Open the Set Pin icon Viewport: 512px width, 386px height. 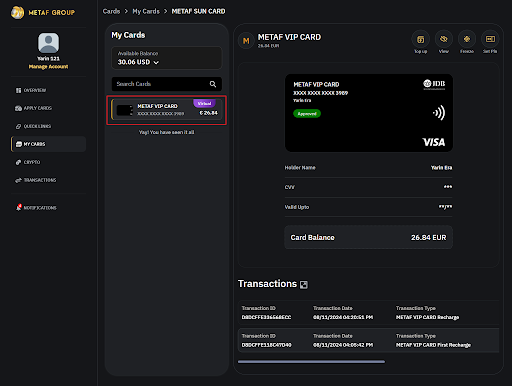(x=490, y=39)
